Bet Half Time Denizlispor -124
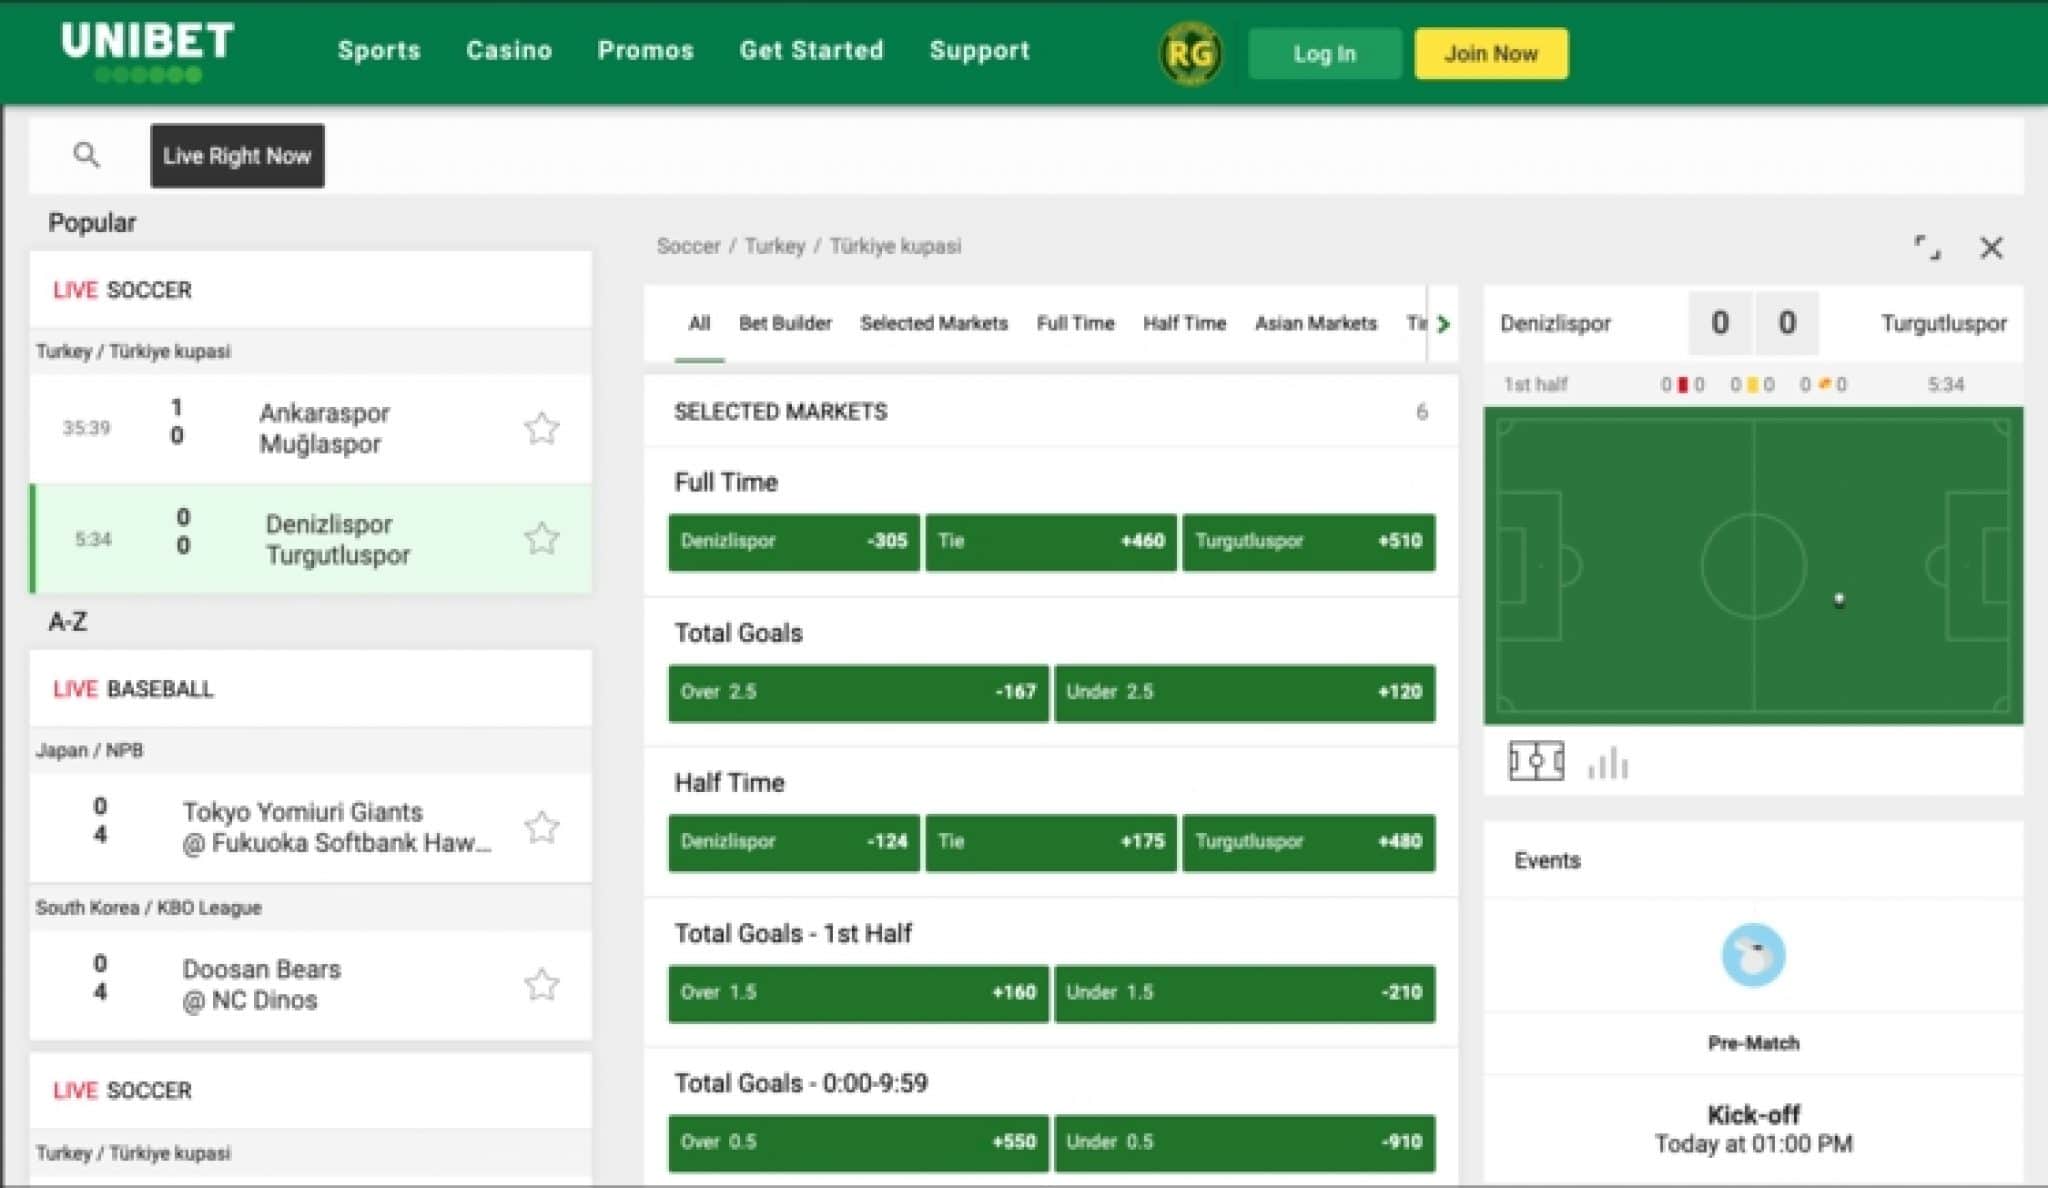Image resolution: width=2048 pixels, height=1188 pixels. coord(794,842)
